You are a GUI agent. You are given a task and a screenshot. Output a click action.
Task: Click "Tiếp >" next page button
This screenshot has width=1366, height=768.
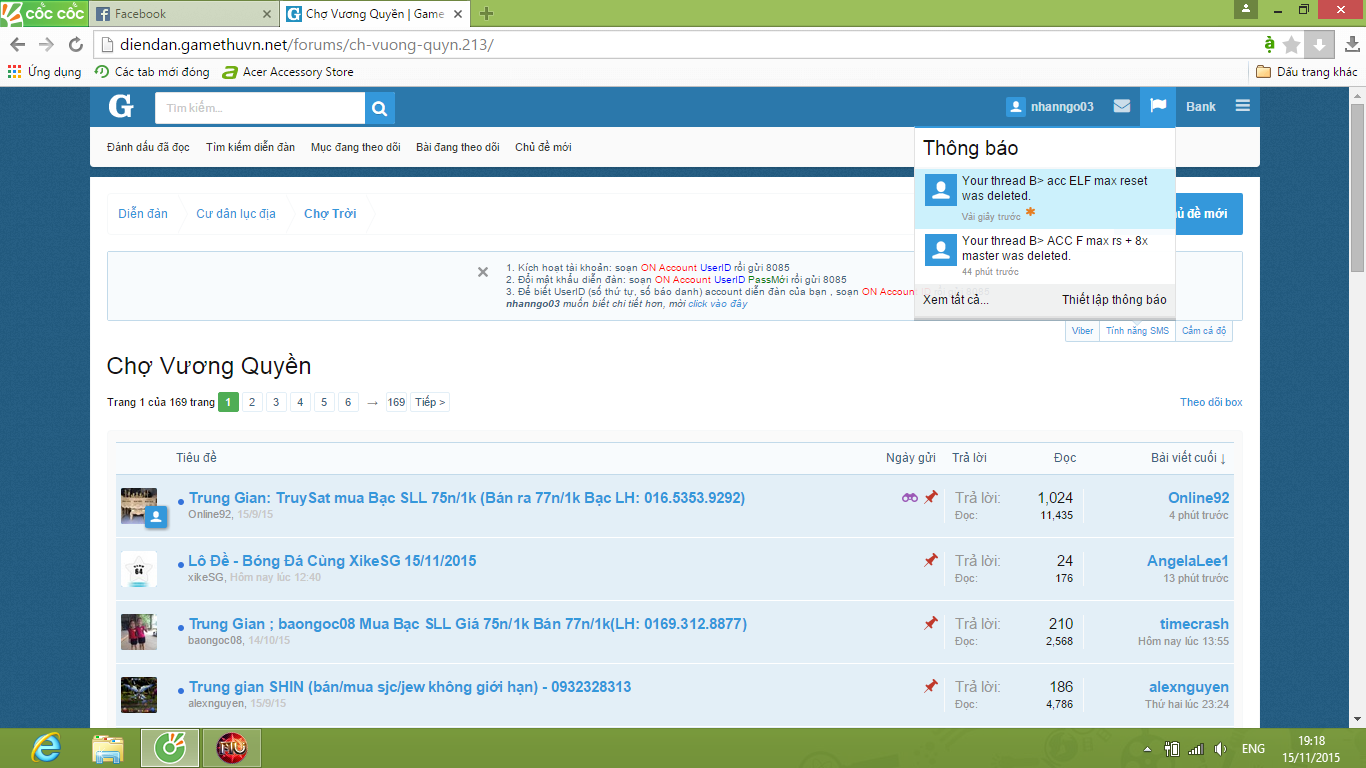coord(430,402)
